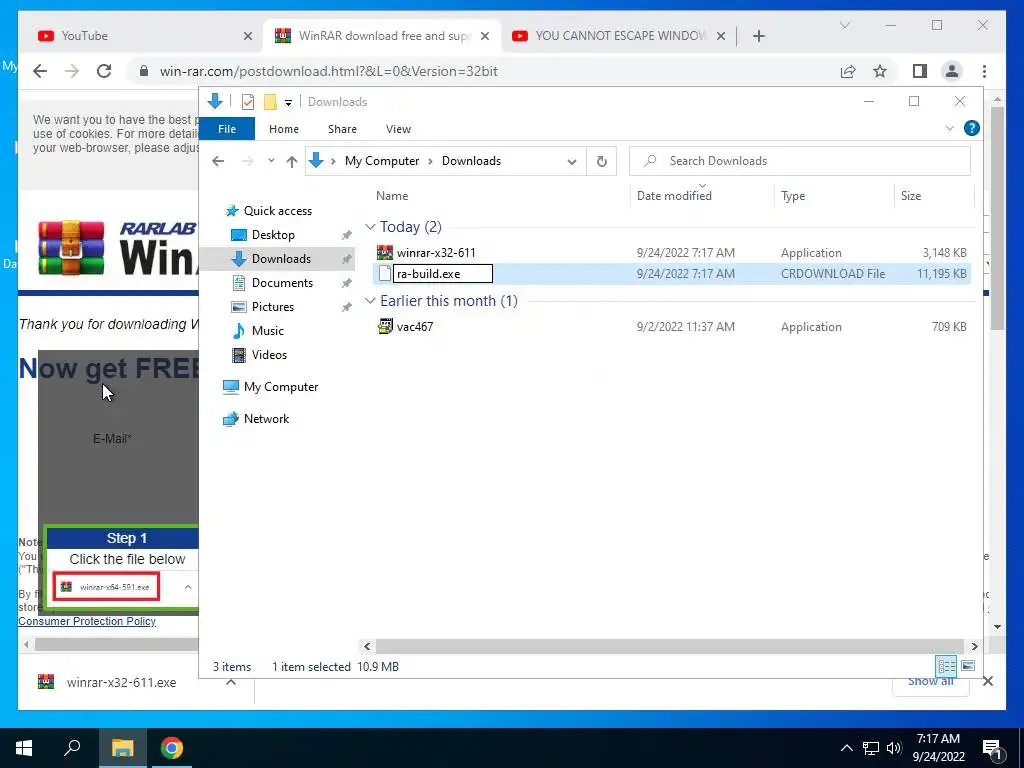Open Chrome tab search chevron
This screenshot has height=768, width=1024.
tap(844, 25)
